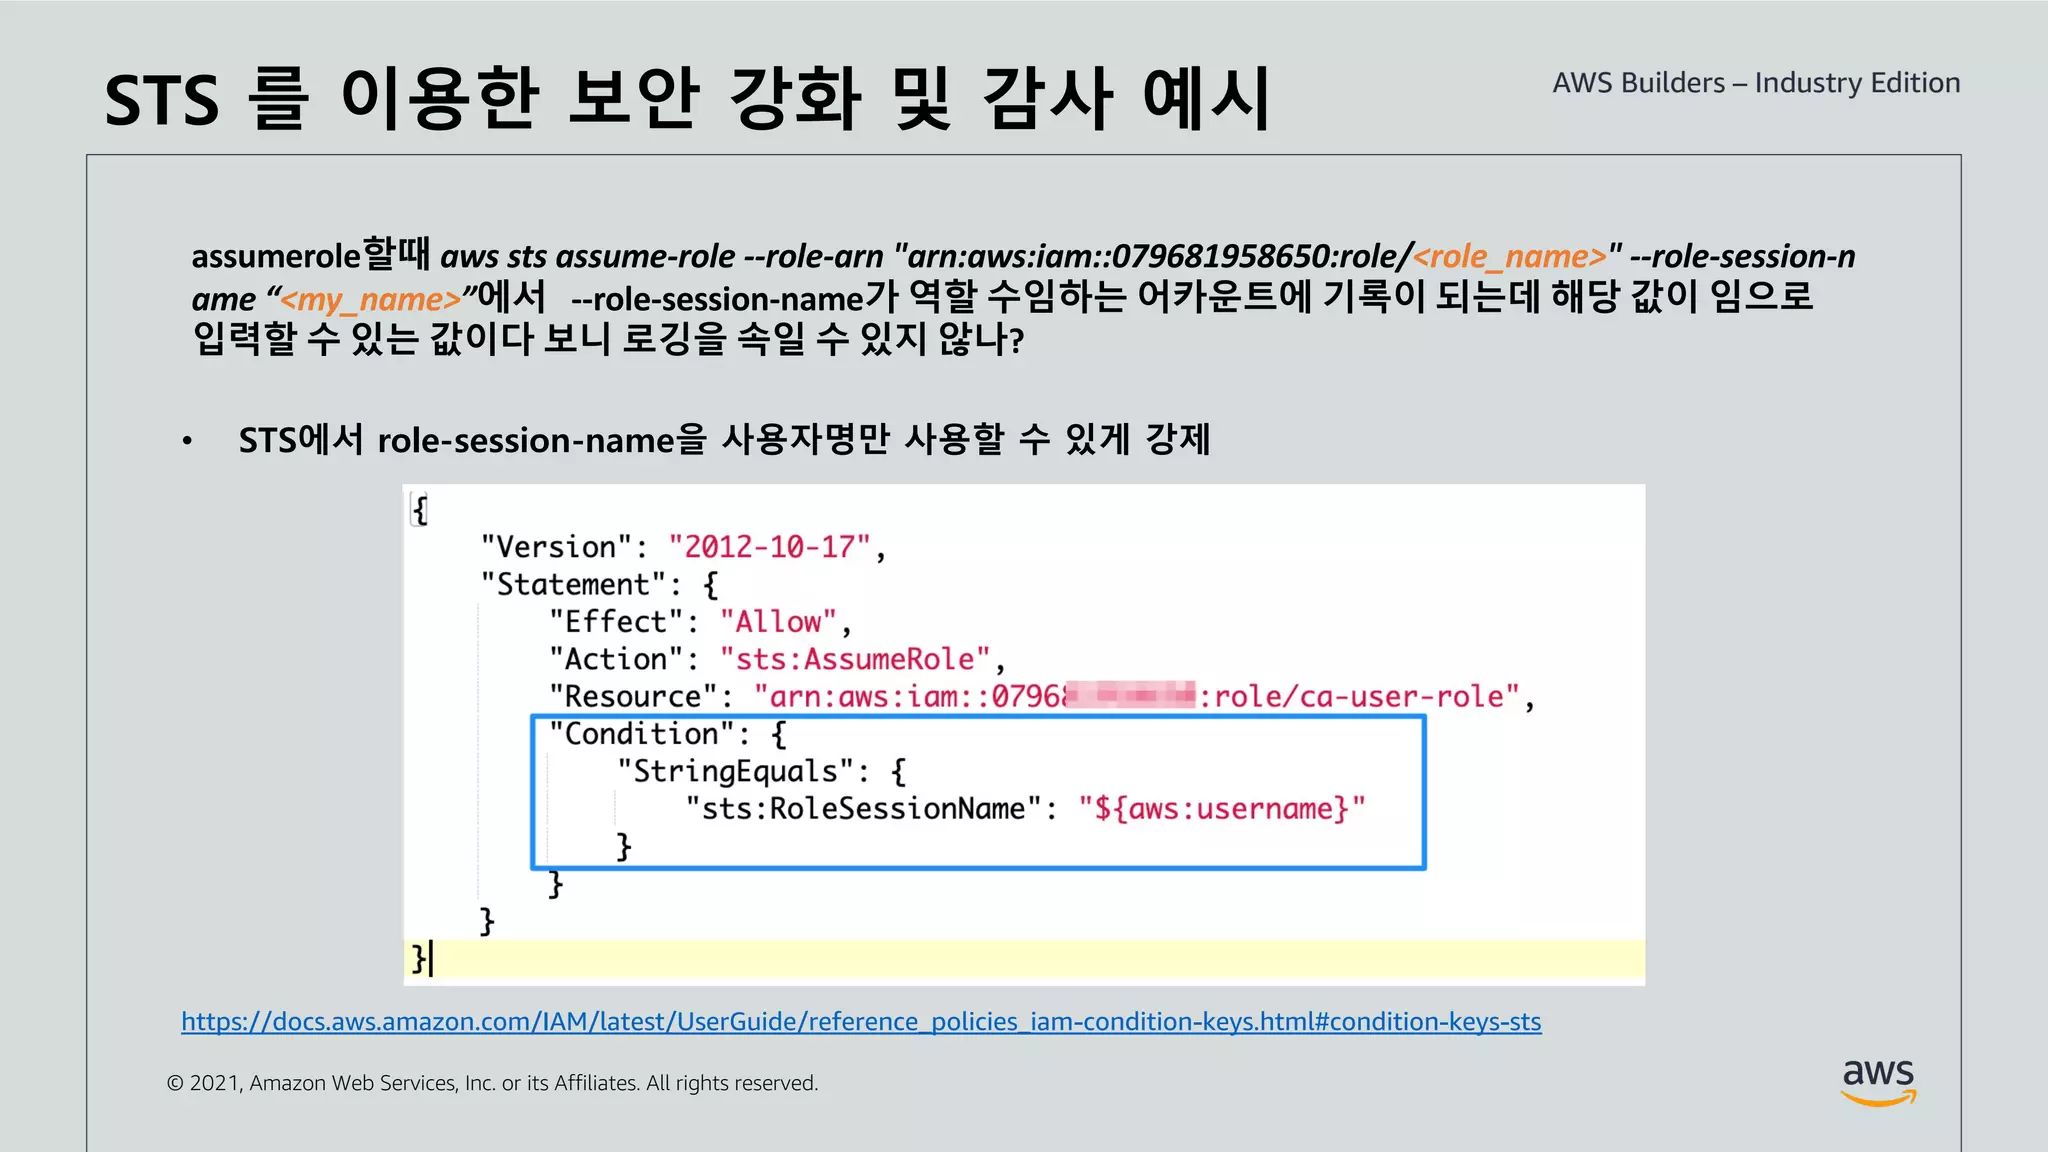Click bullet text 'STS에서 role-session-name을 사용자명만 사용할 수 있게 강제'
Viewport: 2048px width, 1152px height.
pos(724,439)
